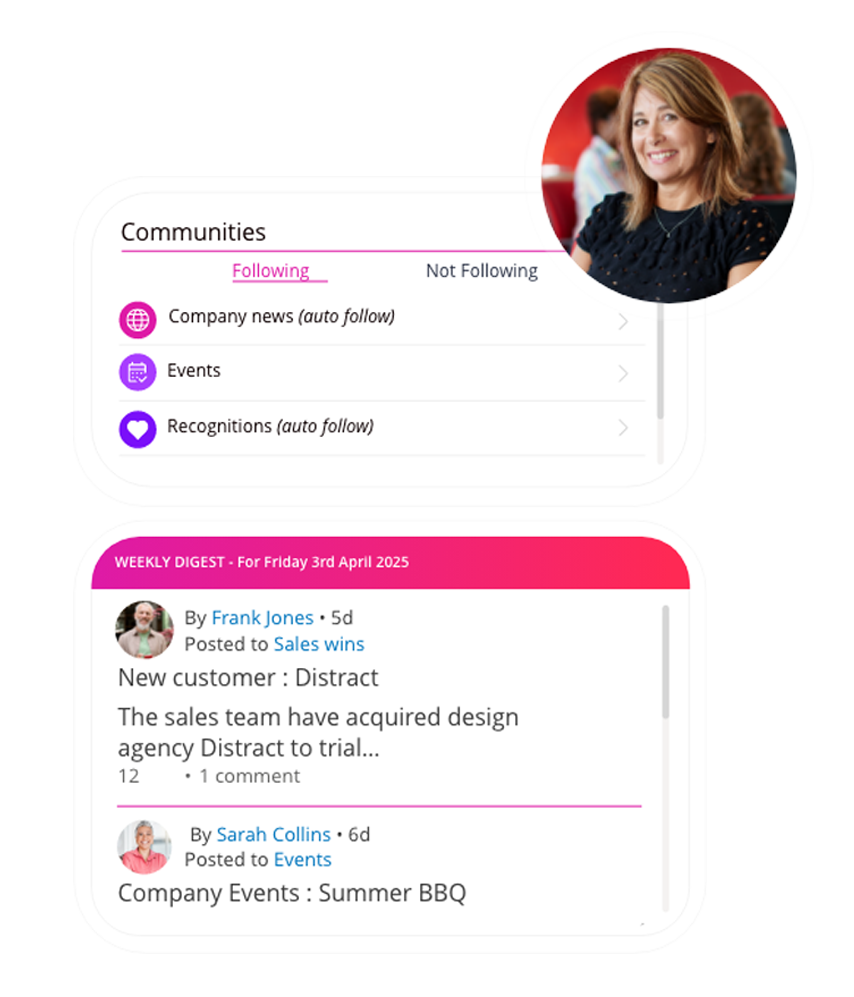Screen dimensions: 854x997
Task: Switch to the Following tab
Action: click(x=271, y=271)
